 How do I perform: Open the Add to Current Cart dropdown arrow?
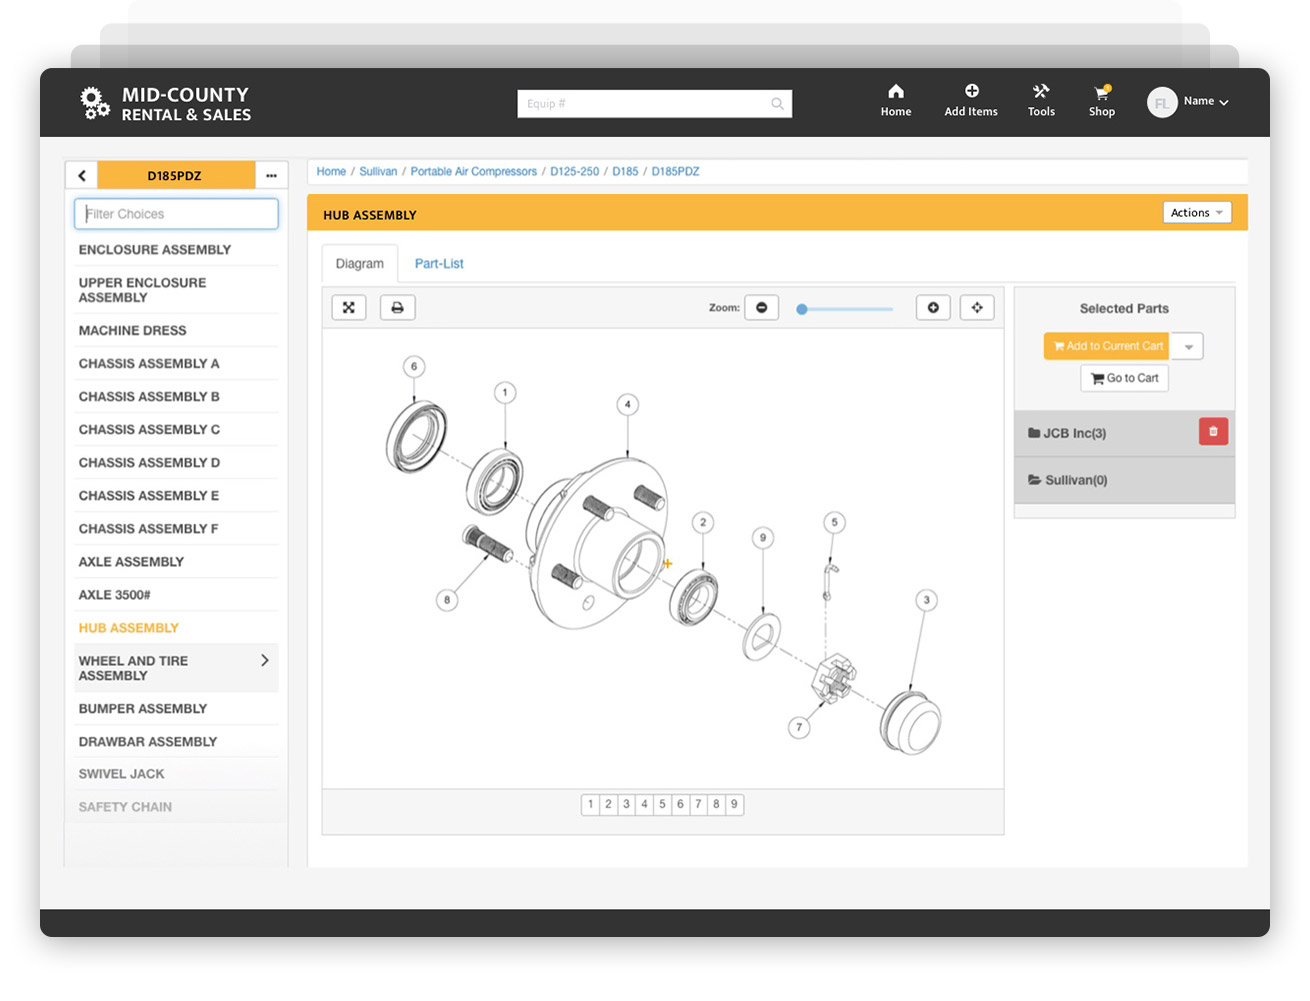tap(1187, 345)
